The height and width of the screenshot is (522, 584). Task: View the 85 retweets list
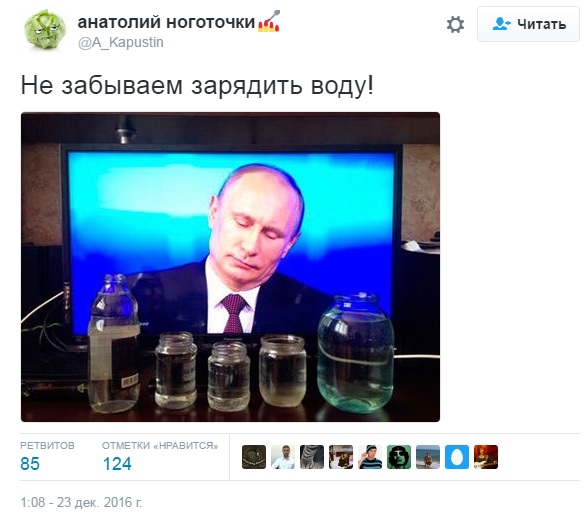[x=30, y=464]
